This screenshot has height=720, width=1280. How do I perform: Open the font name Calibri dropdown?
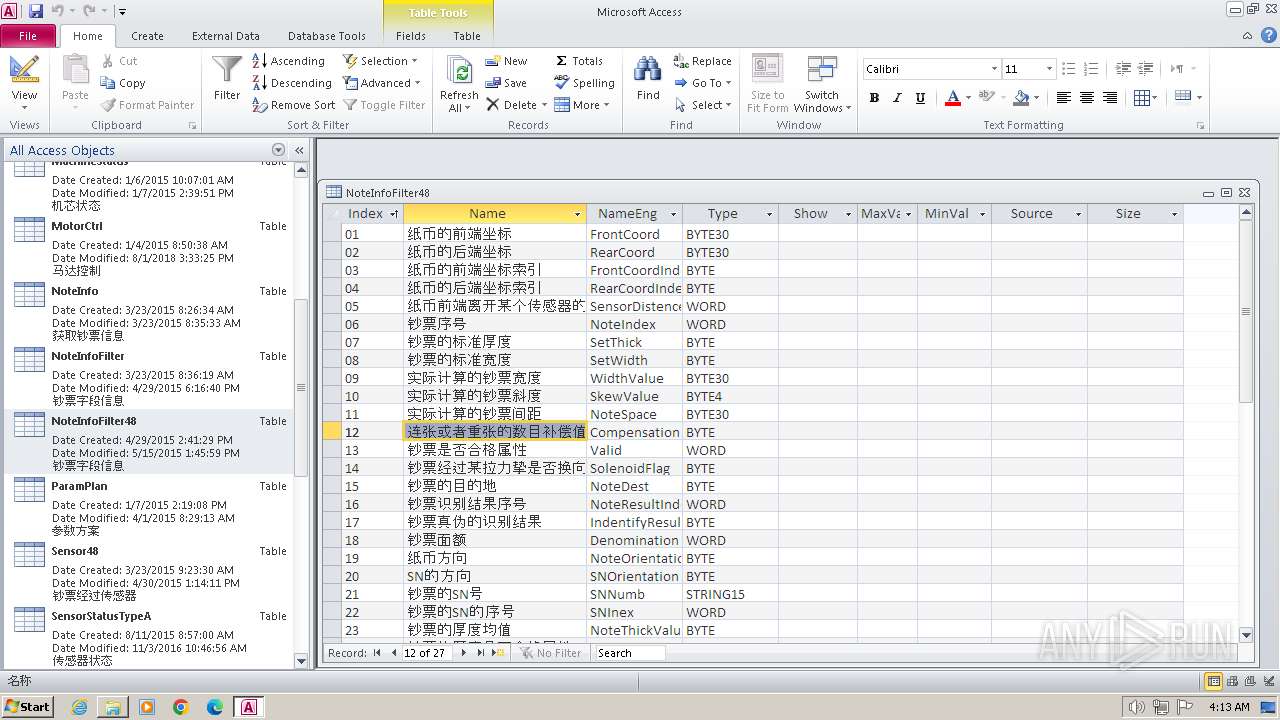pos(994,69)
